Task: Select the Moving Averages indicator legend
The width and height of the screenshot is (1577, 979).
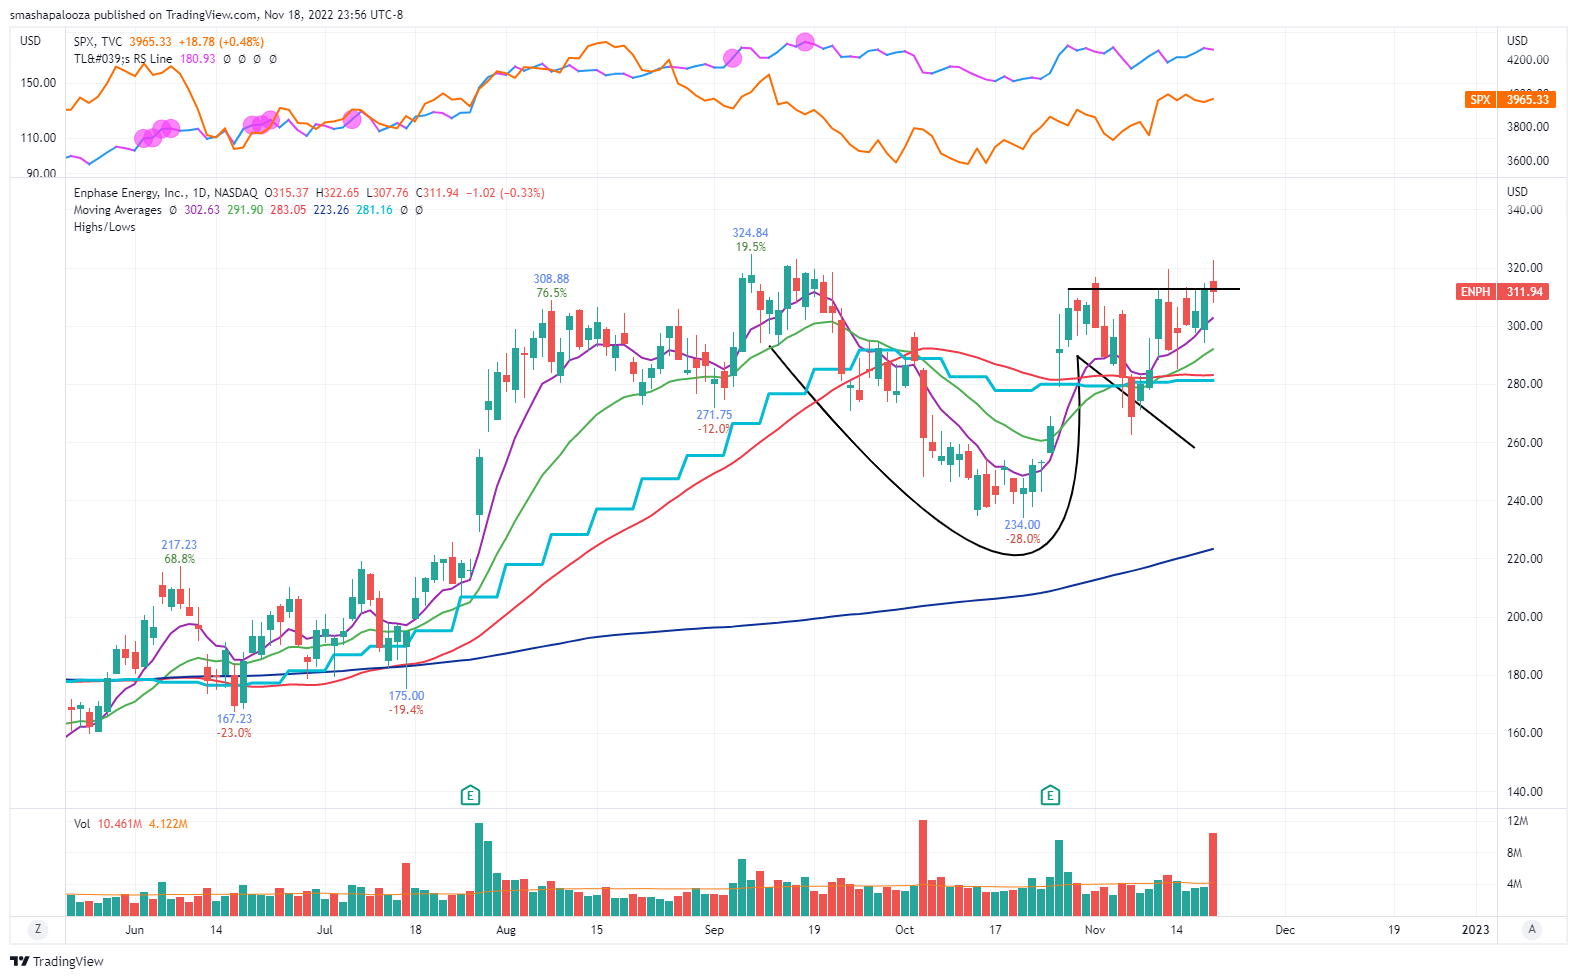Action: click(117, 210)
